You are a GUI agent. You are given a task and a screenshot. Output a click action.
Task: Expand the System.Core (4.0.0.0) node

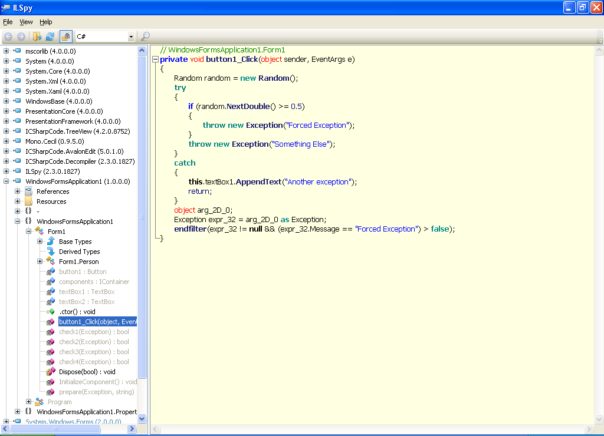coord(6,71)
